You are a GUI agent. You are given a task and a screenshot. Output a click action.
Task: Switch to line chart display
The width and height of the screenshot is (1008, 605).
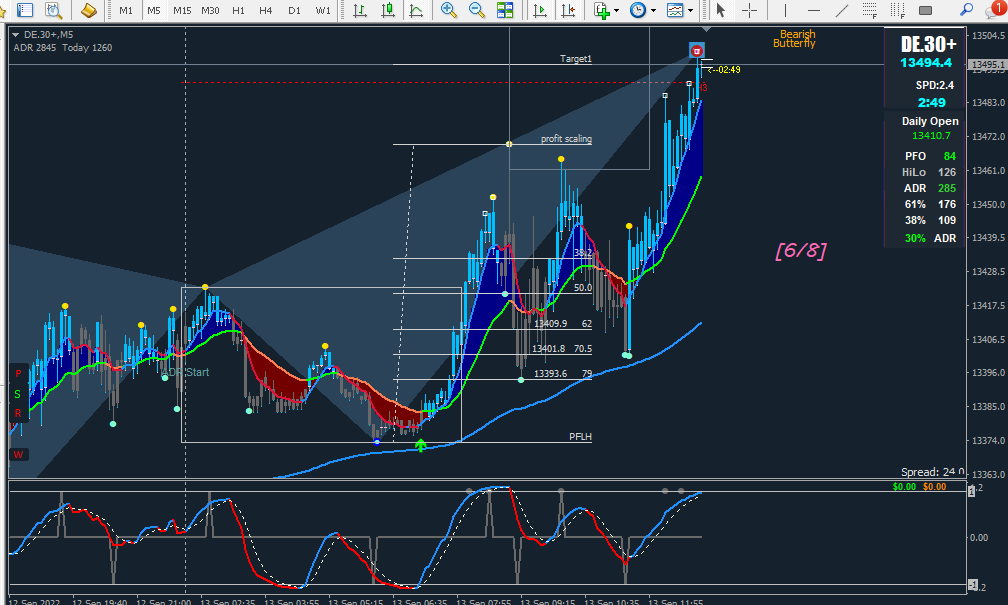[416, 10]
